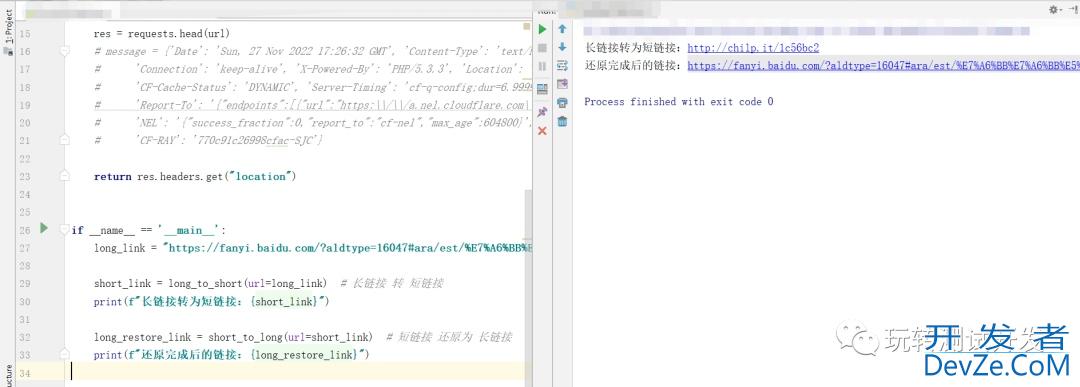Viewport: 1080px width, 387px height.
Task: Jump up the stack trace arrow
Action: pyautogui.click(x=562, y=29)
